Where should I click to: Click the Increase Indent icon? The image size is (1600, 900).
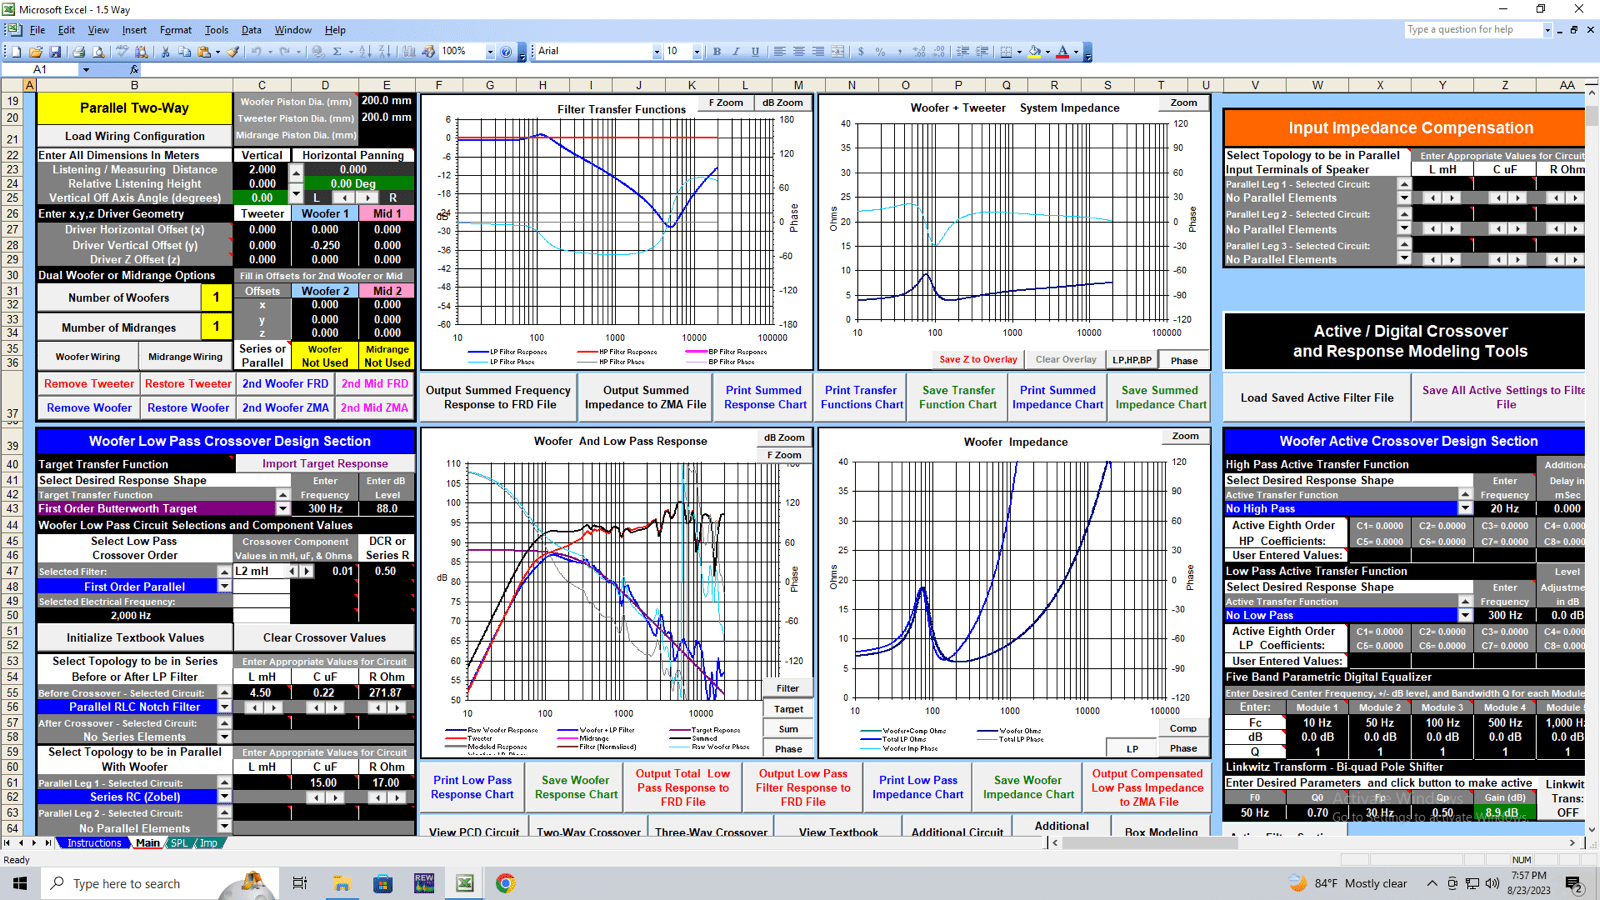pyautogui.click(x=983, y=51)
